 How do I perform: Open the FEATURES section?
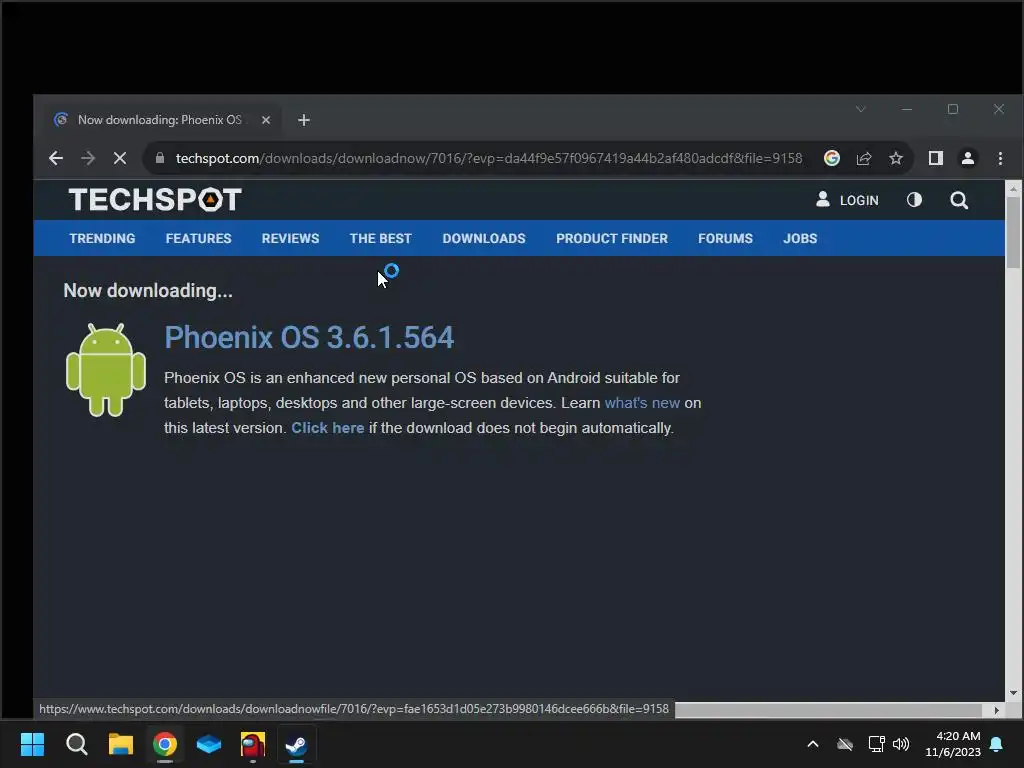[199, 238]
